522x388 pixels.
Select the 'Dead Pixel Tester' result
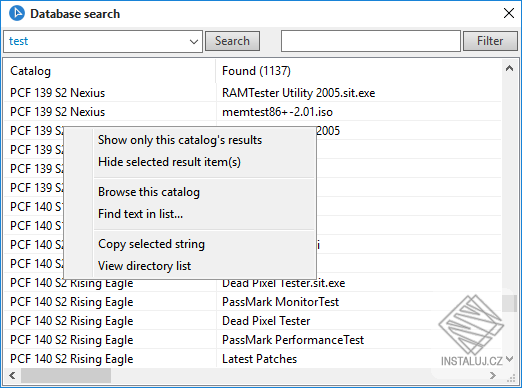[x=266, y=321]
